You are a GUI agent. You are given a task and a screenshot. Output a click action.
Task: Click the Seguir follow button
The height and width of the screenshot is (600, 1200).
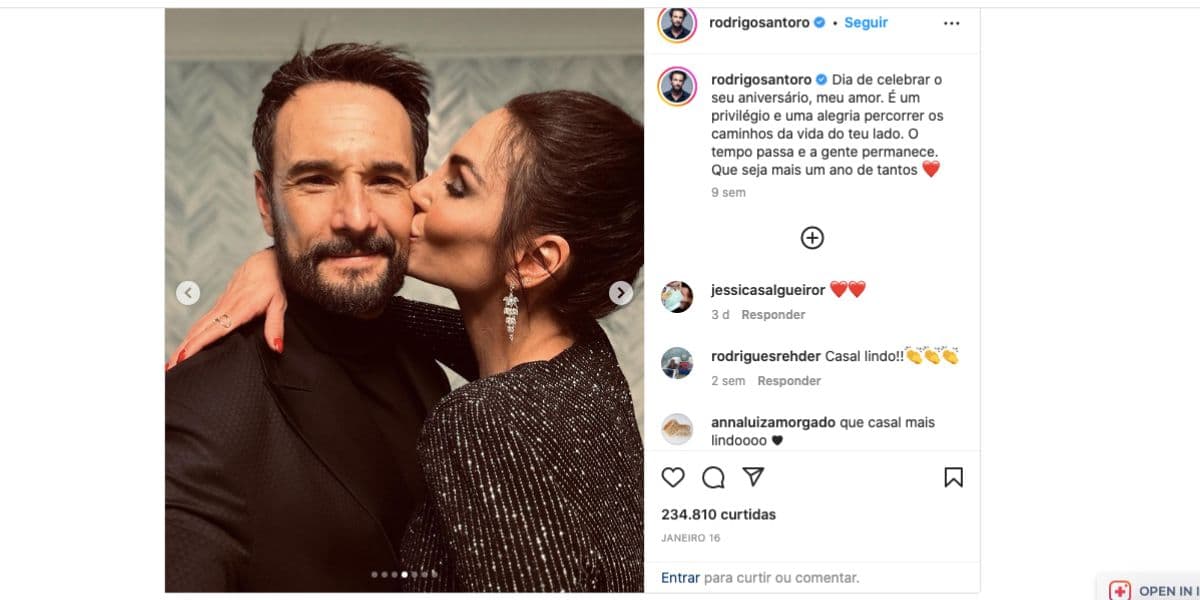[866, 22]
